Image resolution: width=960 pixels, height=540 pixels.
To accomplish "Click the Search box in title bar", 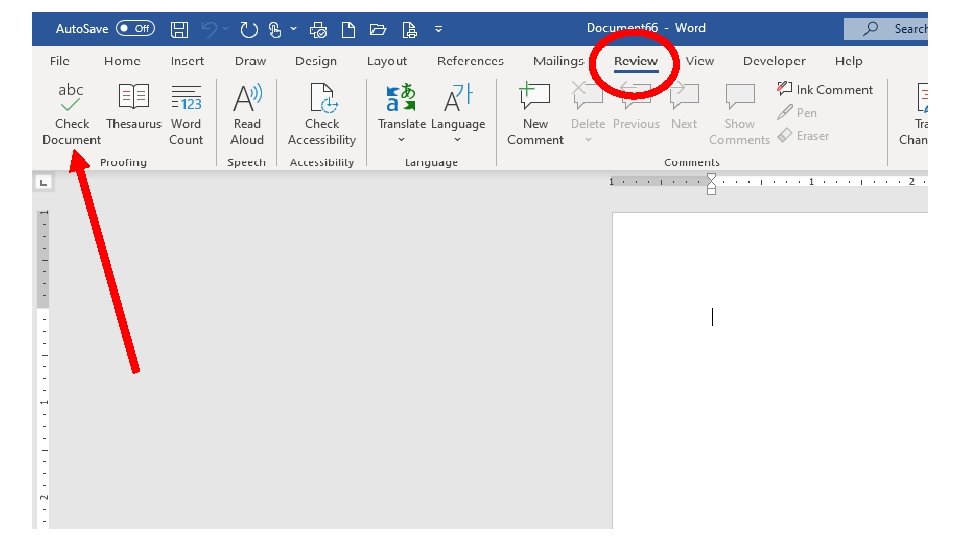I will (886, 29).
